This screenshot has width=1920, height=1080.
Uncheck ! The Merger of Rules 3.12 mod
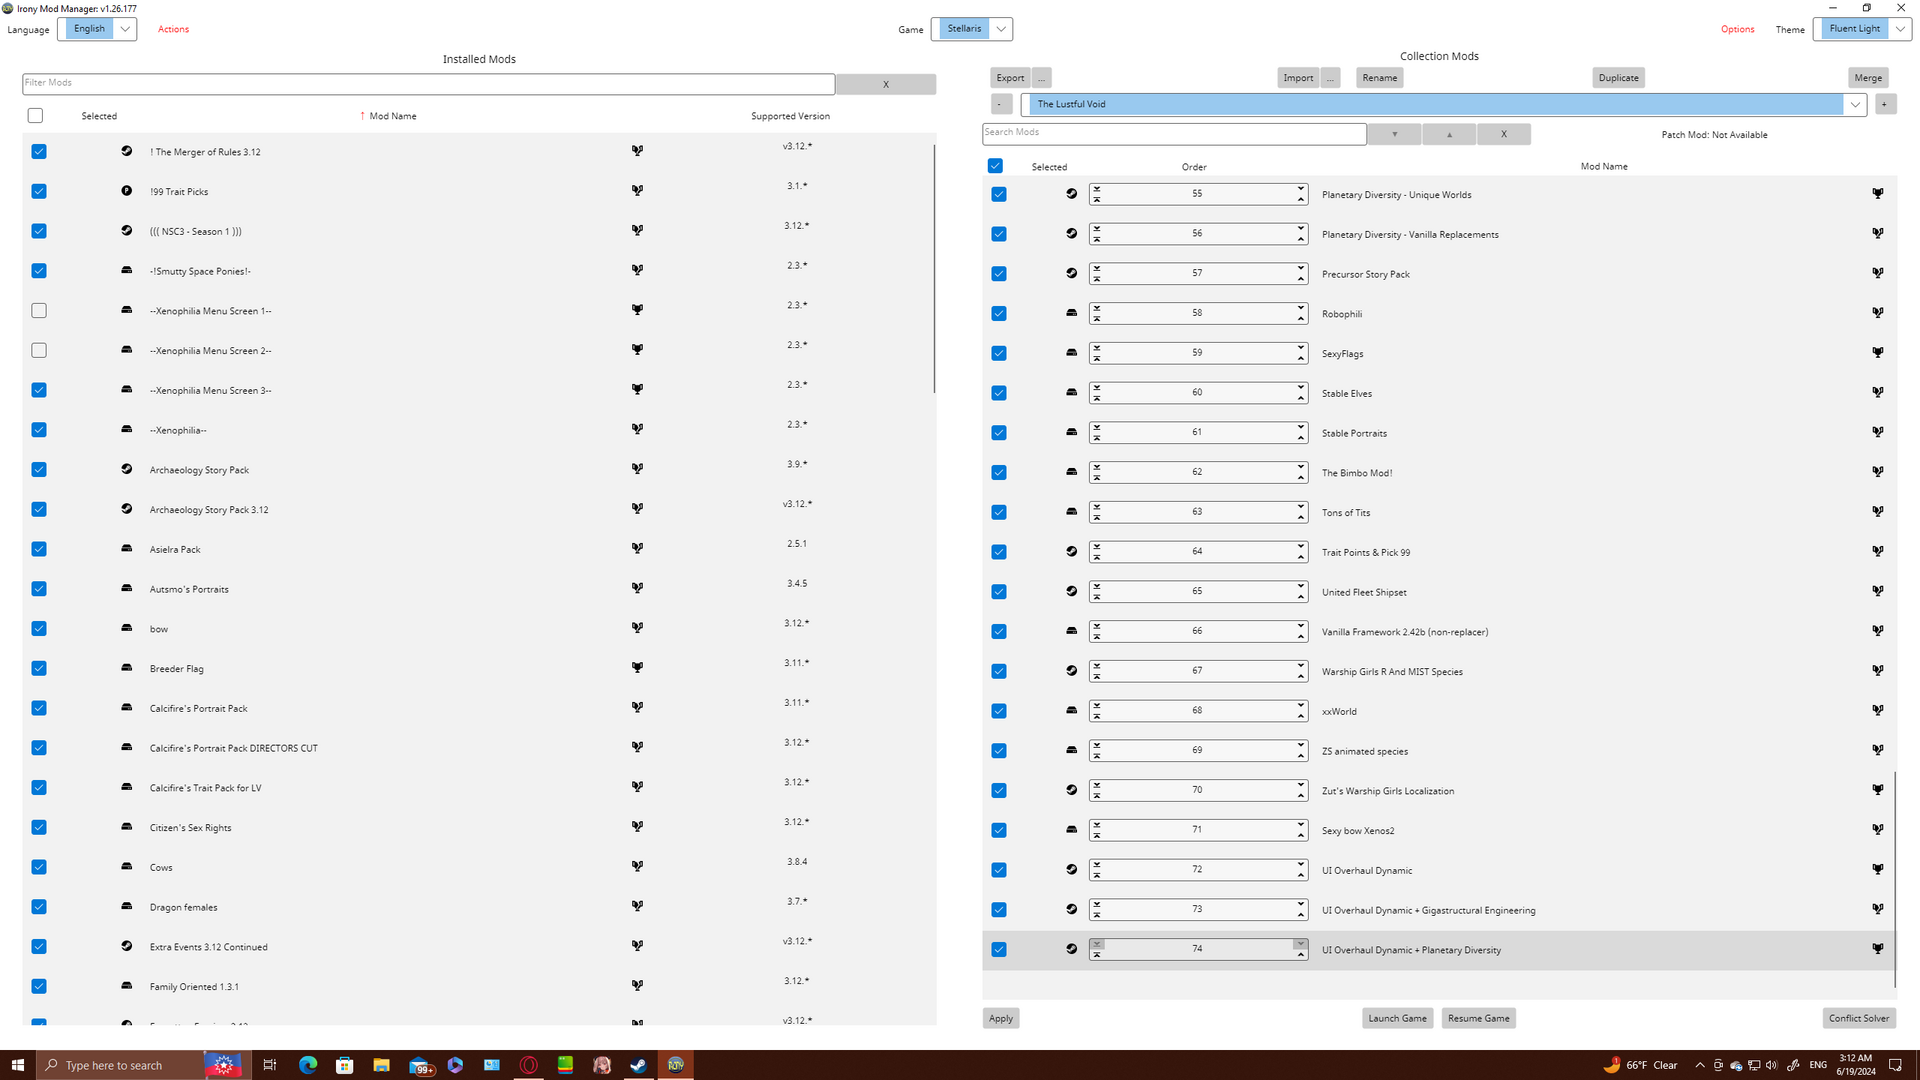[39, 152]
